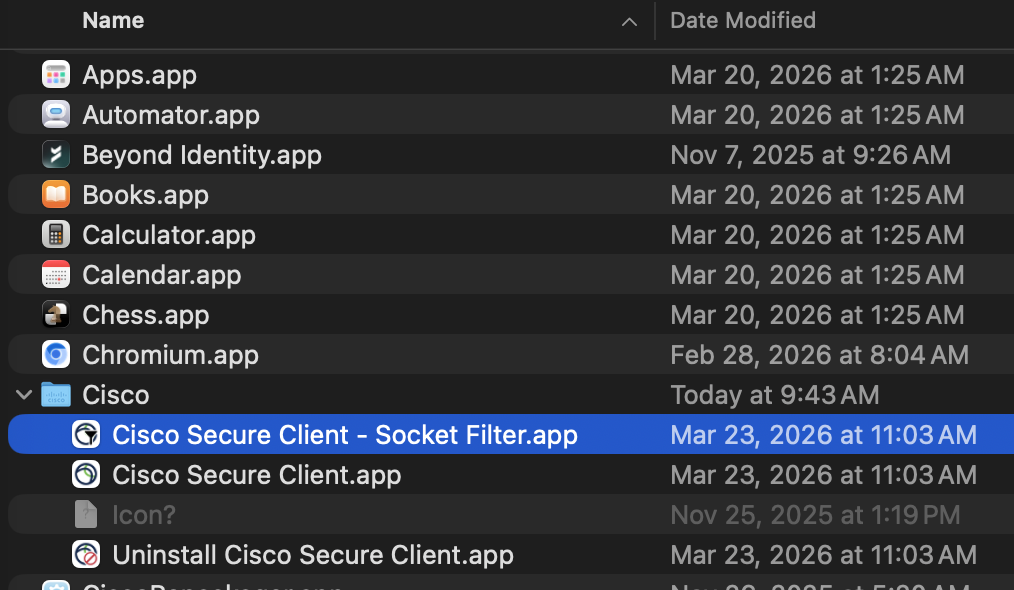Click the Chess.app icon
Viewport: 1014px width, 590px height.
click(x=56, y=314)
